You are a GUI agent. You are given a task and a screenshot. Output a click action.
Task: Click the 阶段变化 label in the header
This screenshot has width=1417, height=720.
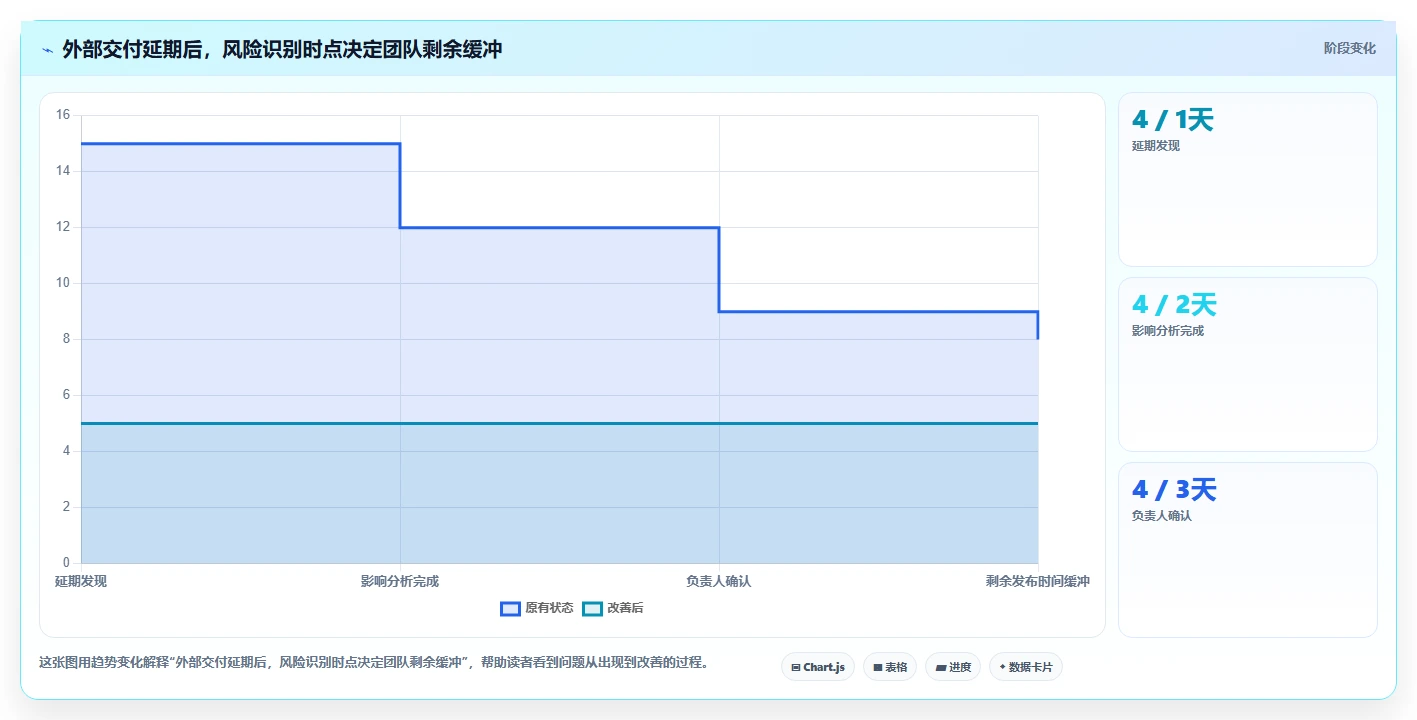pyautogui.click(x=1349, y=49)
